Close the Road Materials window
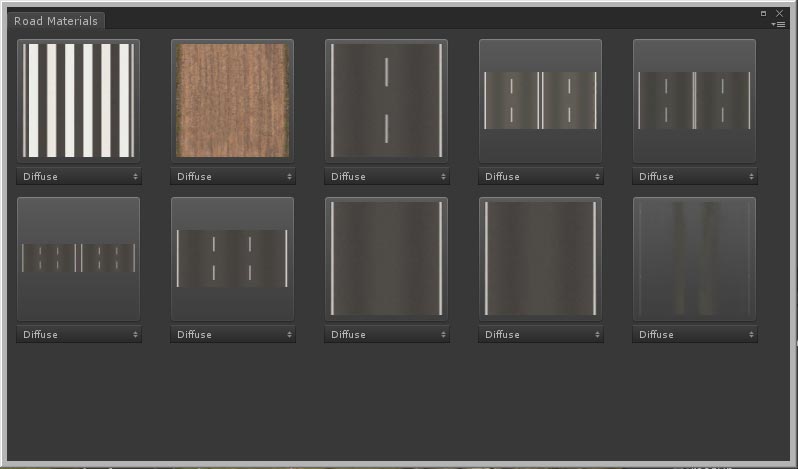Image resolution: width=798 pixels, height=469 pixels. click(779, 13)
